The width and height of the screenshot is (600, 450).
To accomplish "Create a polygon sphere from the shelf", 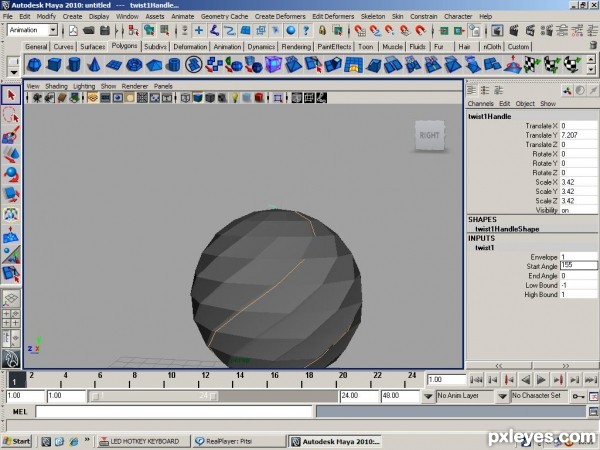I will [34, 64].
